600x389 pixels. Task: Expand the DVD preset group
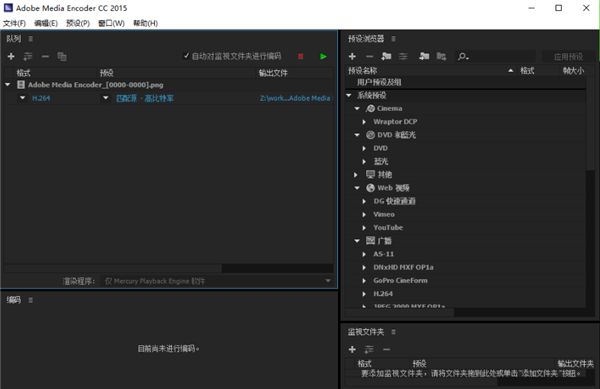[364, 148]
